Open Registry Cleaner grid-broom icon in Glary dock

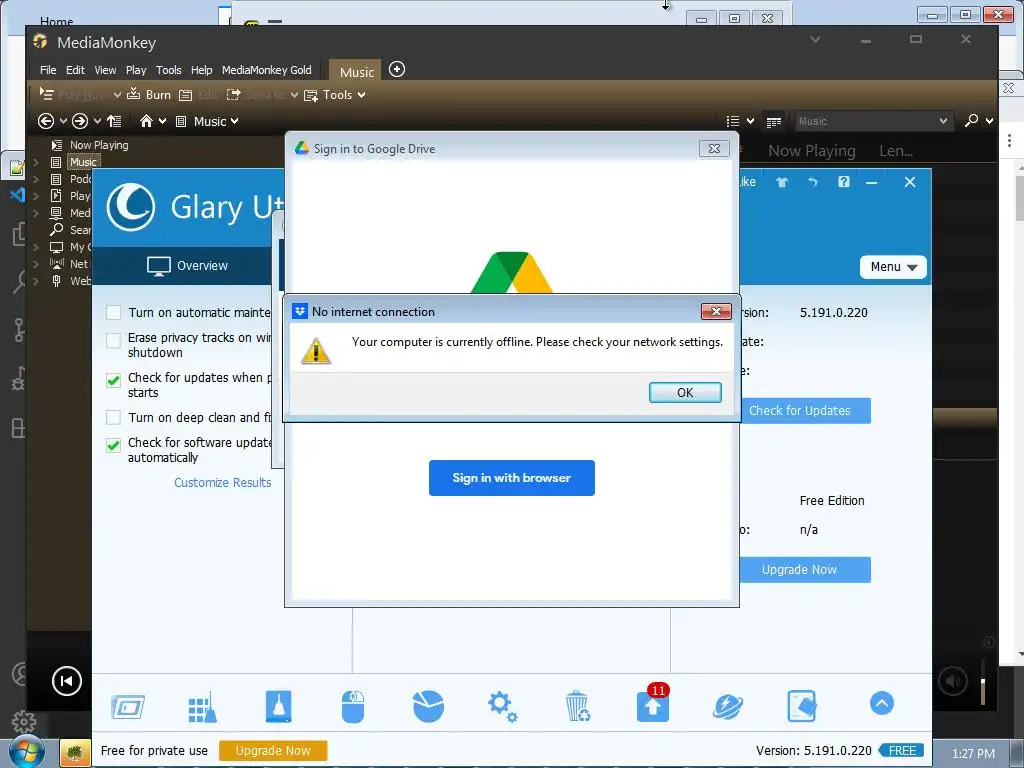(202, 707)
